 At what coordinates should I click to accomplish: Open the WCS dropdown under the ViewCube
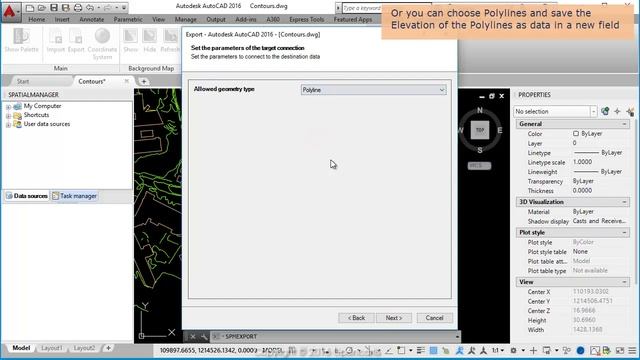pyautogui.click(x=479, y=166)
